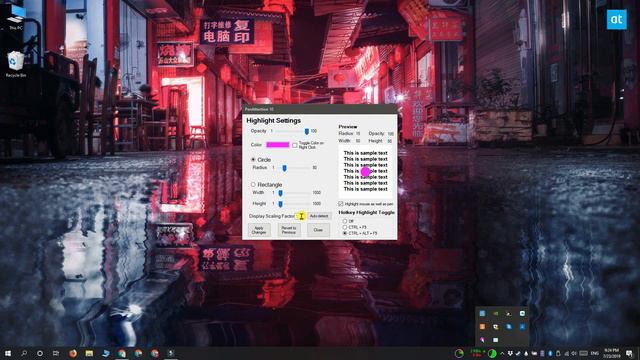Click the green circular meter tray icon
Screen dimensions: 640x360
coord(492,353)
